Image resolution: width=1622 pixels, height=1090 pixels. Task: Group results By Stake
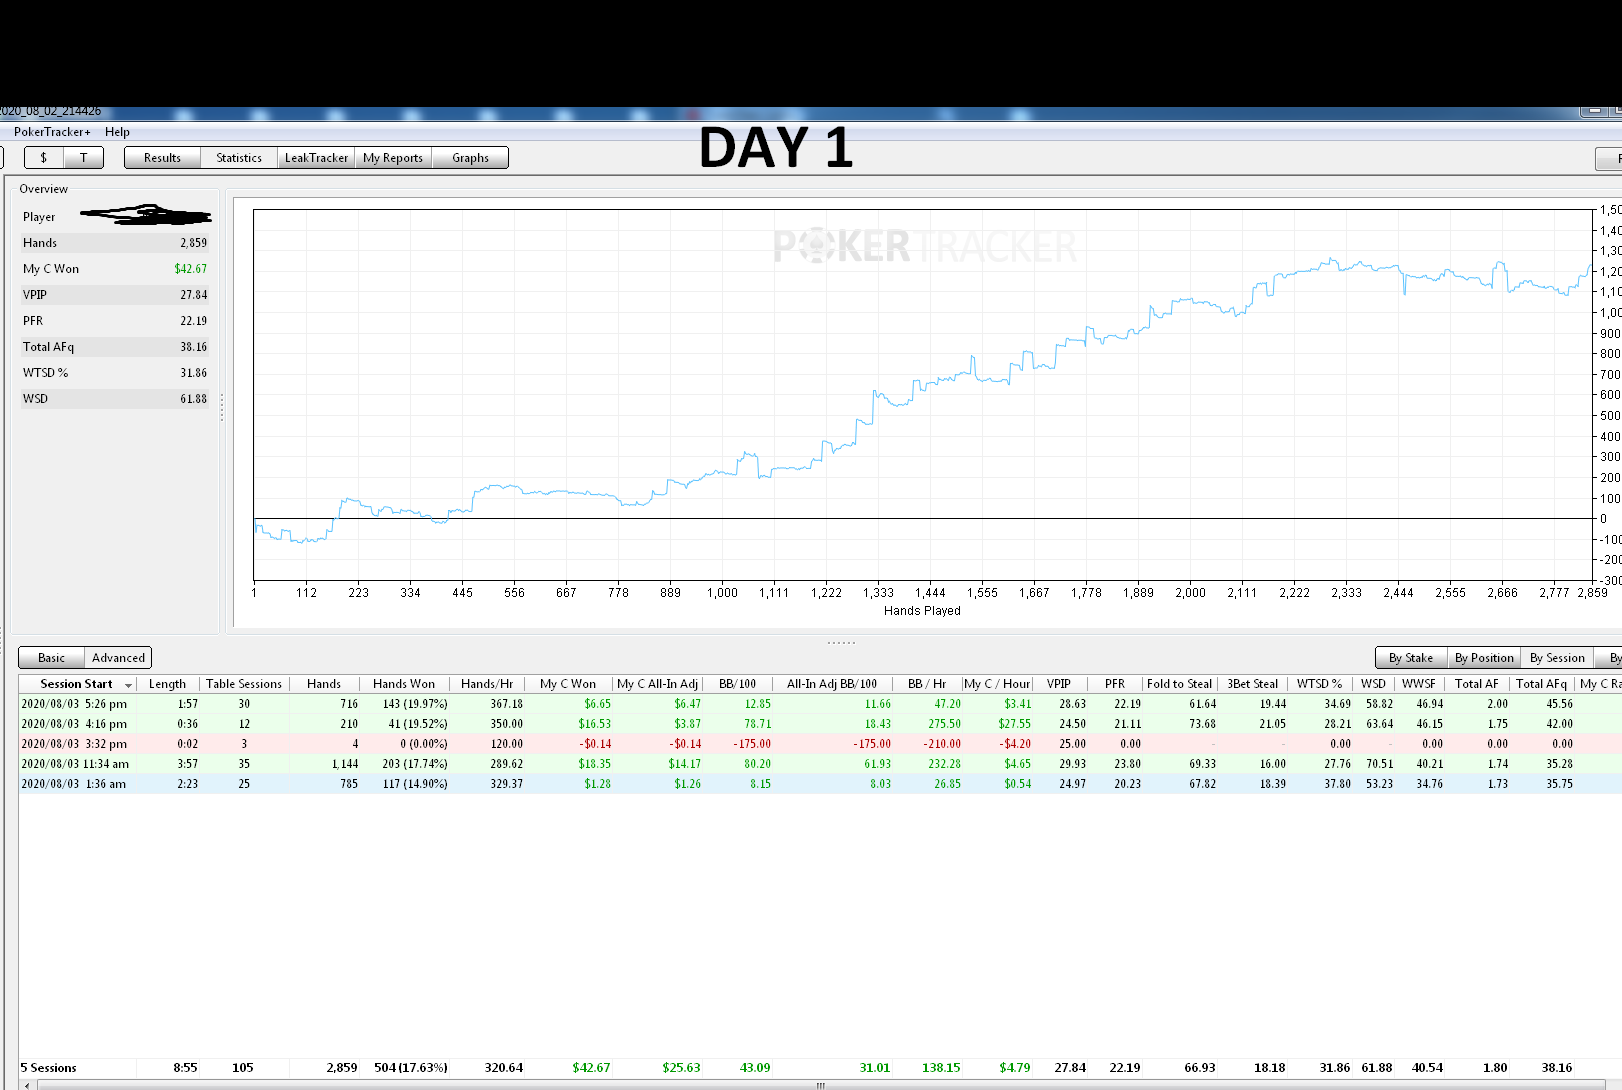(x=1411, y=658)
